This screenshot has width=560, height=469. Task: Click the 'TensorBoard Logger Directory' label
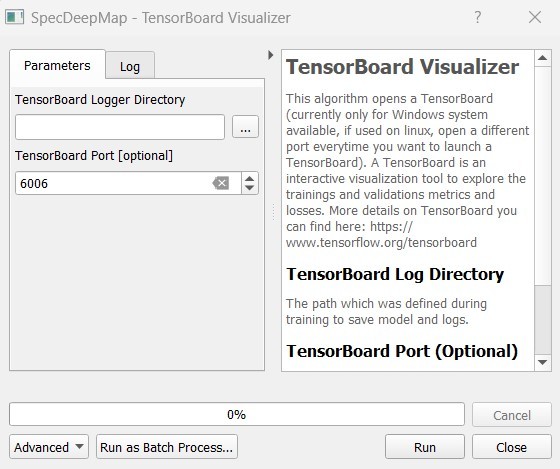click(x=100, y=100)
